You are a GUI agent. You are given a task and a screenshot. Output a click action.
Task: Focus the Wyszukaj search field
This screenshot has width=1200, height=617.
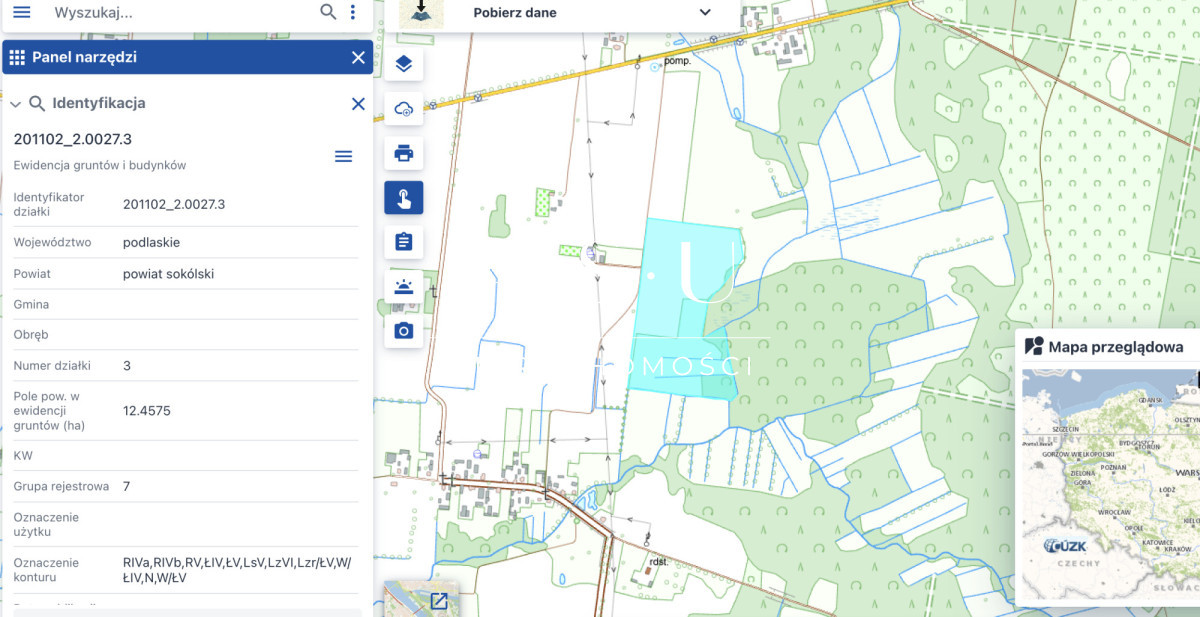pos(180,13)
